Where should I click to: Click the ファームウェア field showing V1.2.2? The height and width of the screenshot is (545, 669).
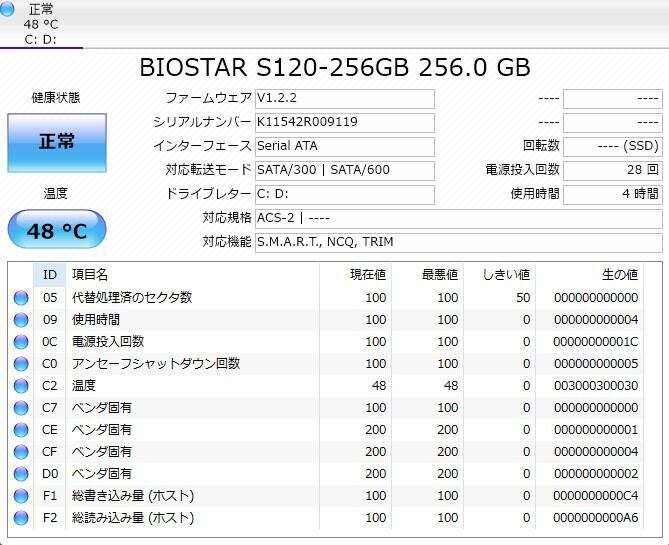(344, 98)
